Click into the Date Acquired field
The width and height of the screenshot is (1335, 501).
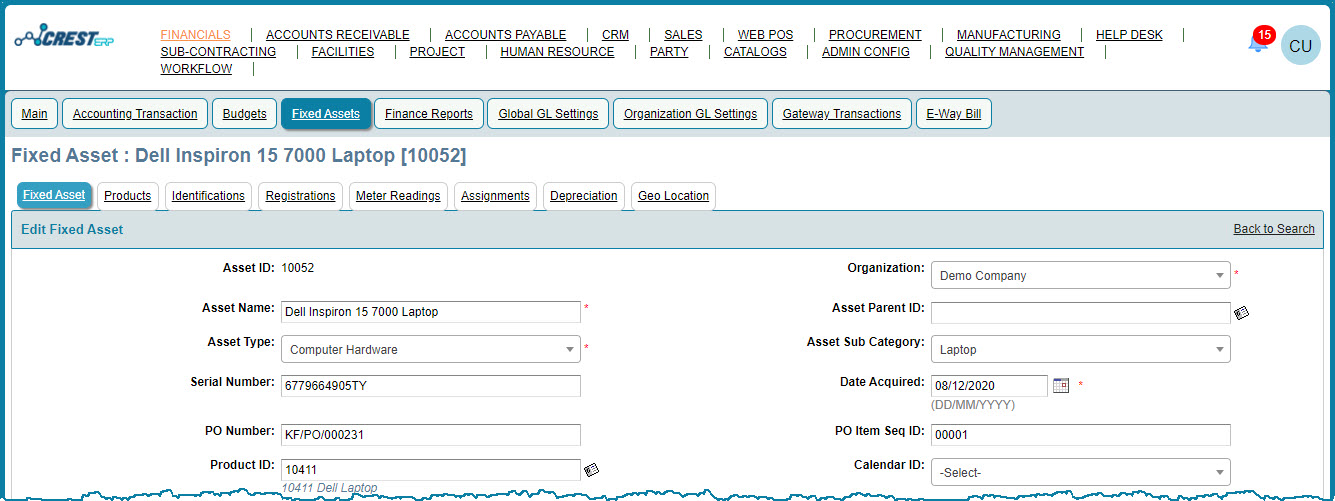[989, 386]
